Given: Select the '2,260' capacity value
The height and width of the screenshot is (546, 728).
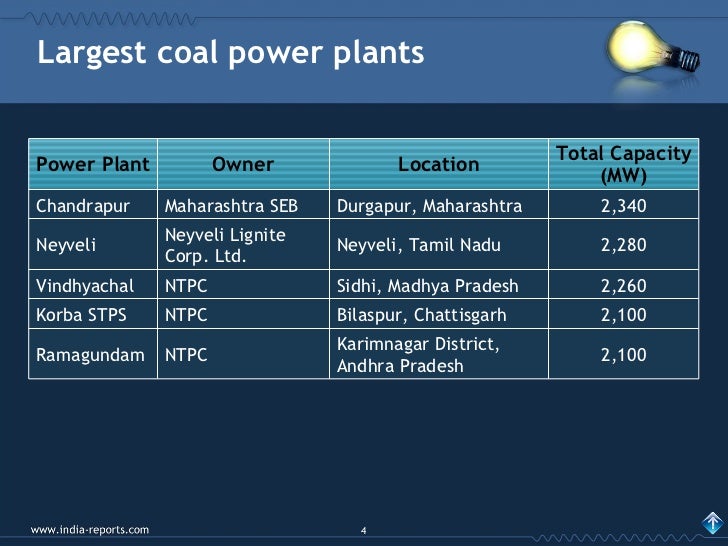Looking at the screenshot, I should pyautogui.click(x=624, y=285).
